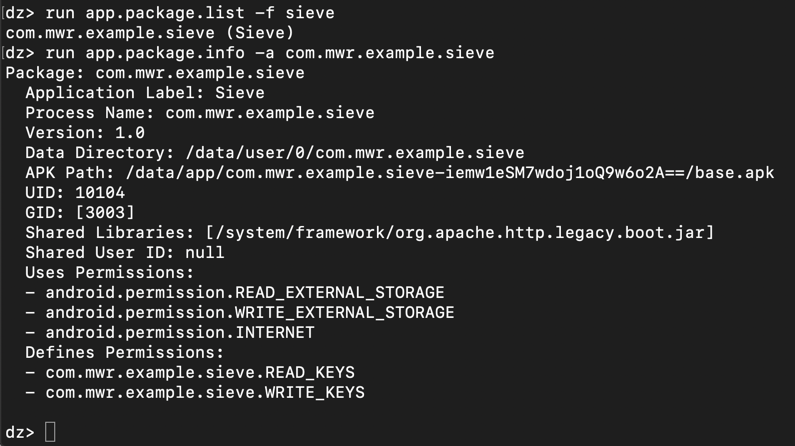
Task: Click the 'GID: [3003]' value
Action: 80,213
